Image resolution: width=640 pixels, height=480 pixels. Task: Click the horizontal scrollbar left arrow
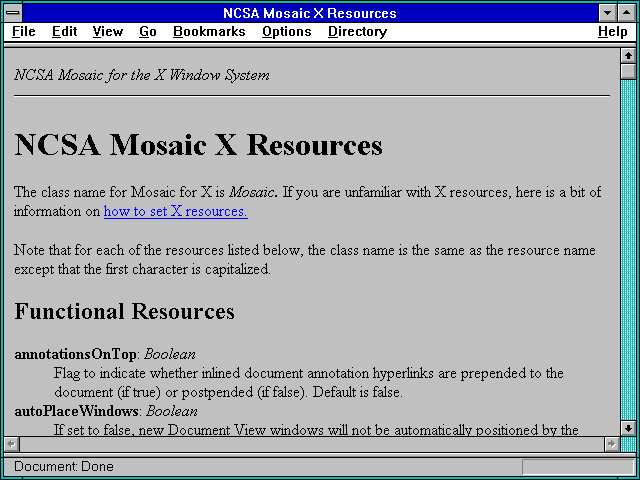point(11,444)
